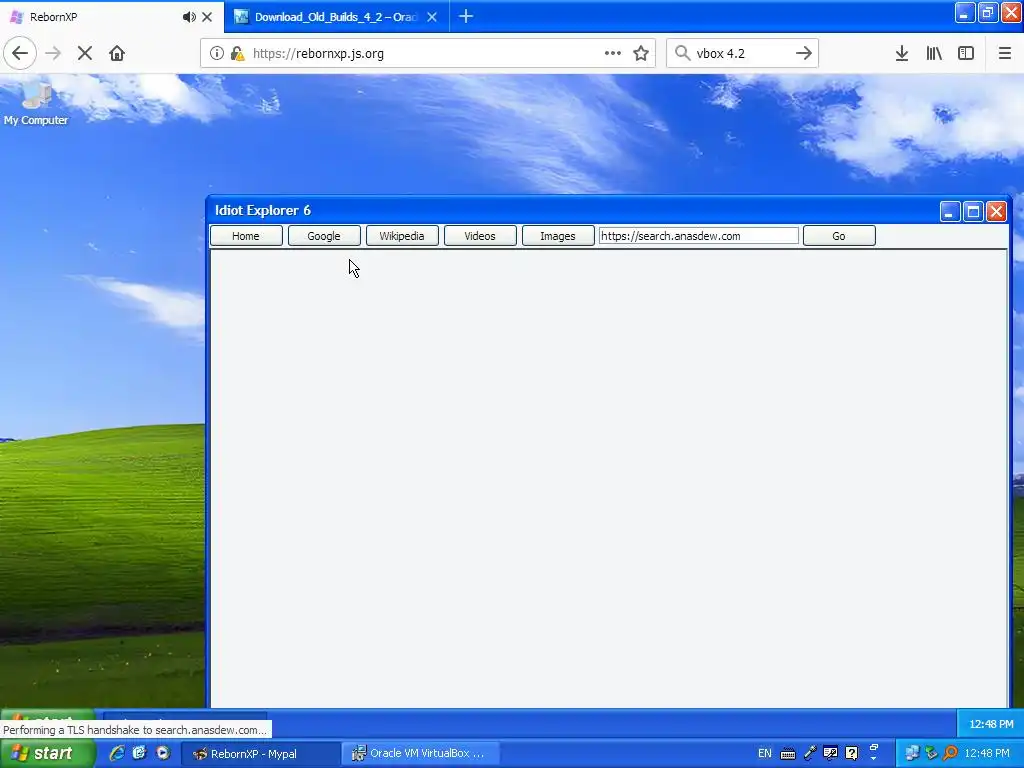Restore down the Mypal browser window

[x=987, y=13]
